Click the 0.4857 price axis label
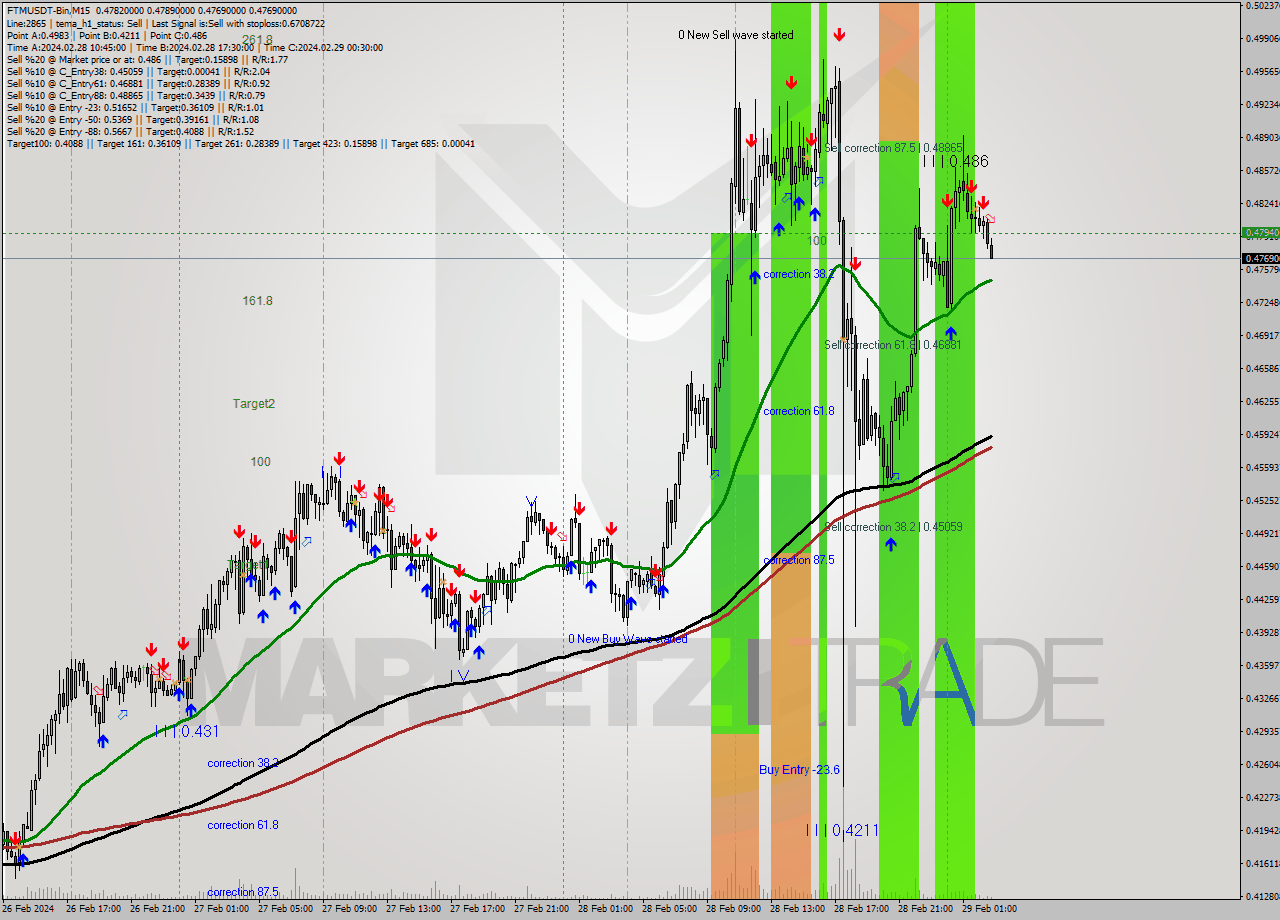The width and height of the screenshot is (1280, 920). tap(1262, 170)
